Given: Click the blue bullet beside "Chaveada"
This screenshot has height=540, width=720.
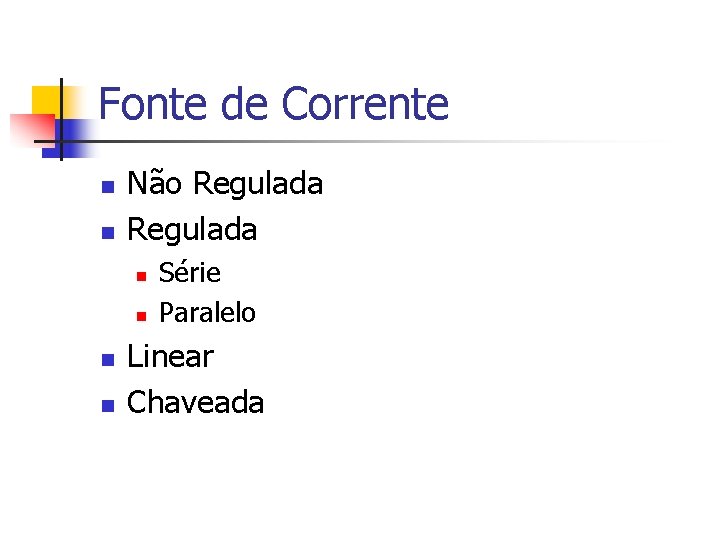Looking at the screenshot, I should coord(107,406).
